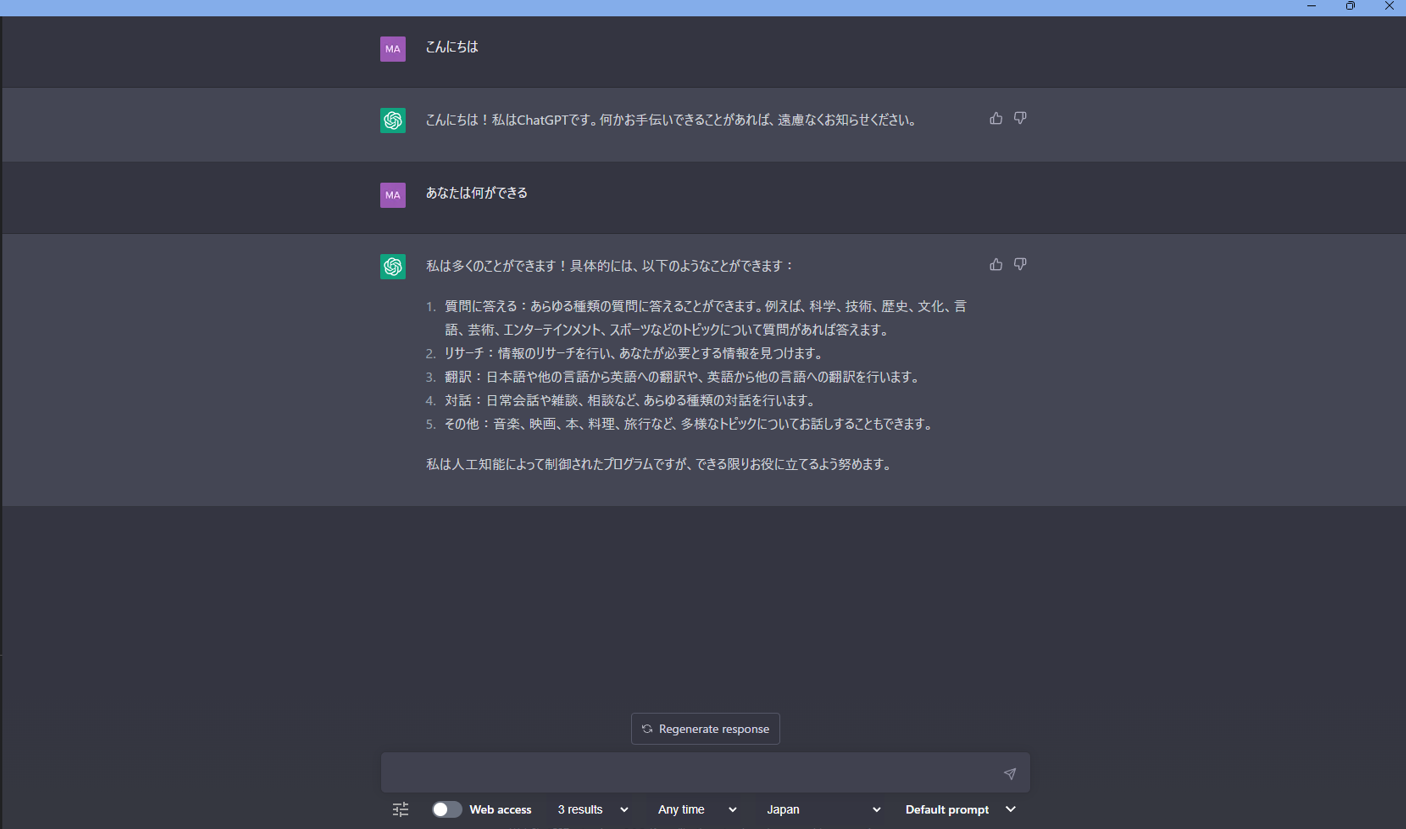Click the MA avatar beside あなたは何ができる
Viewport: 1406px width, 829px height.
pos(393,194)
